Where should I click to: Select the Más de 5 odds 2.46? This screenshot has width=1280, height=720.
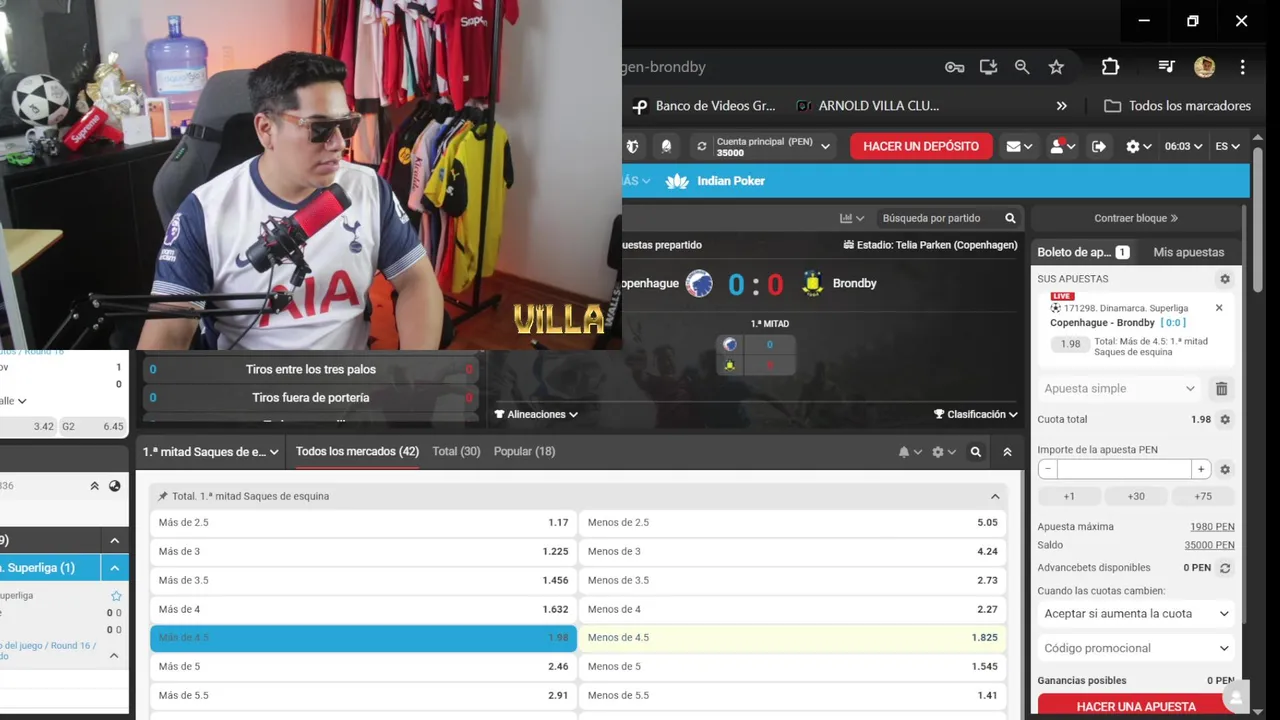tap(363, 666)
